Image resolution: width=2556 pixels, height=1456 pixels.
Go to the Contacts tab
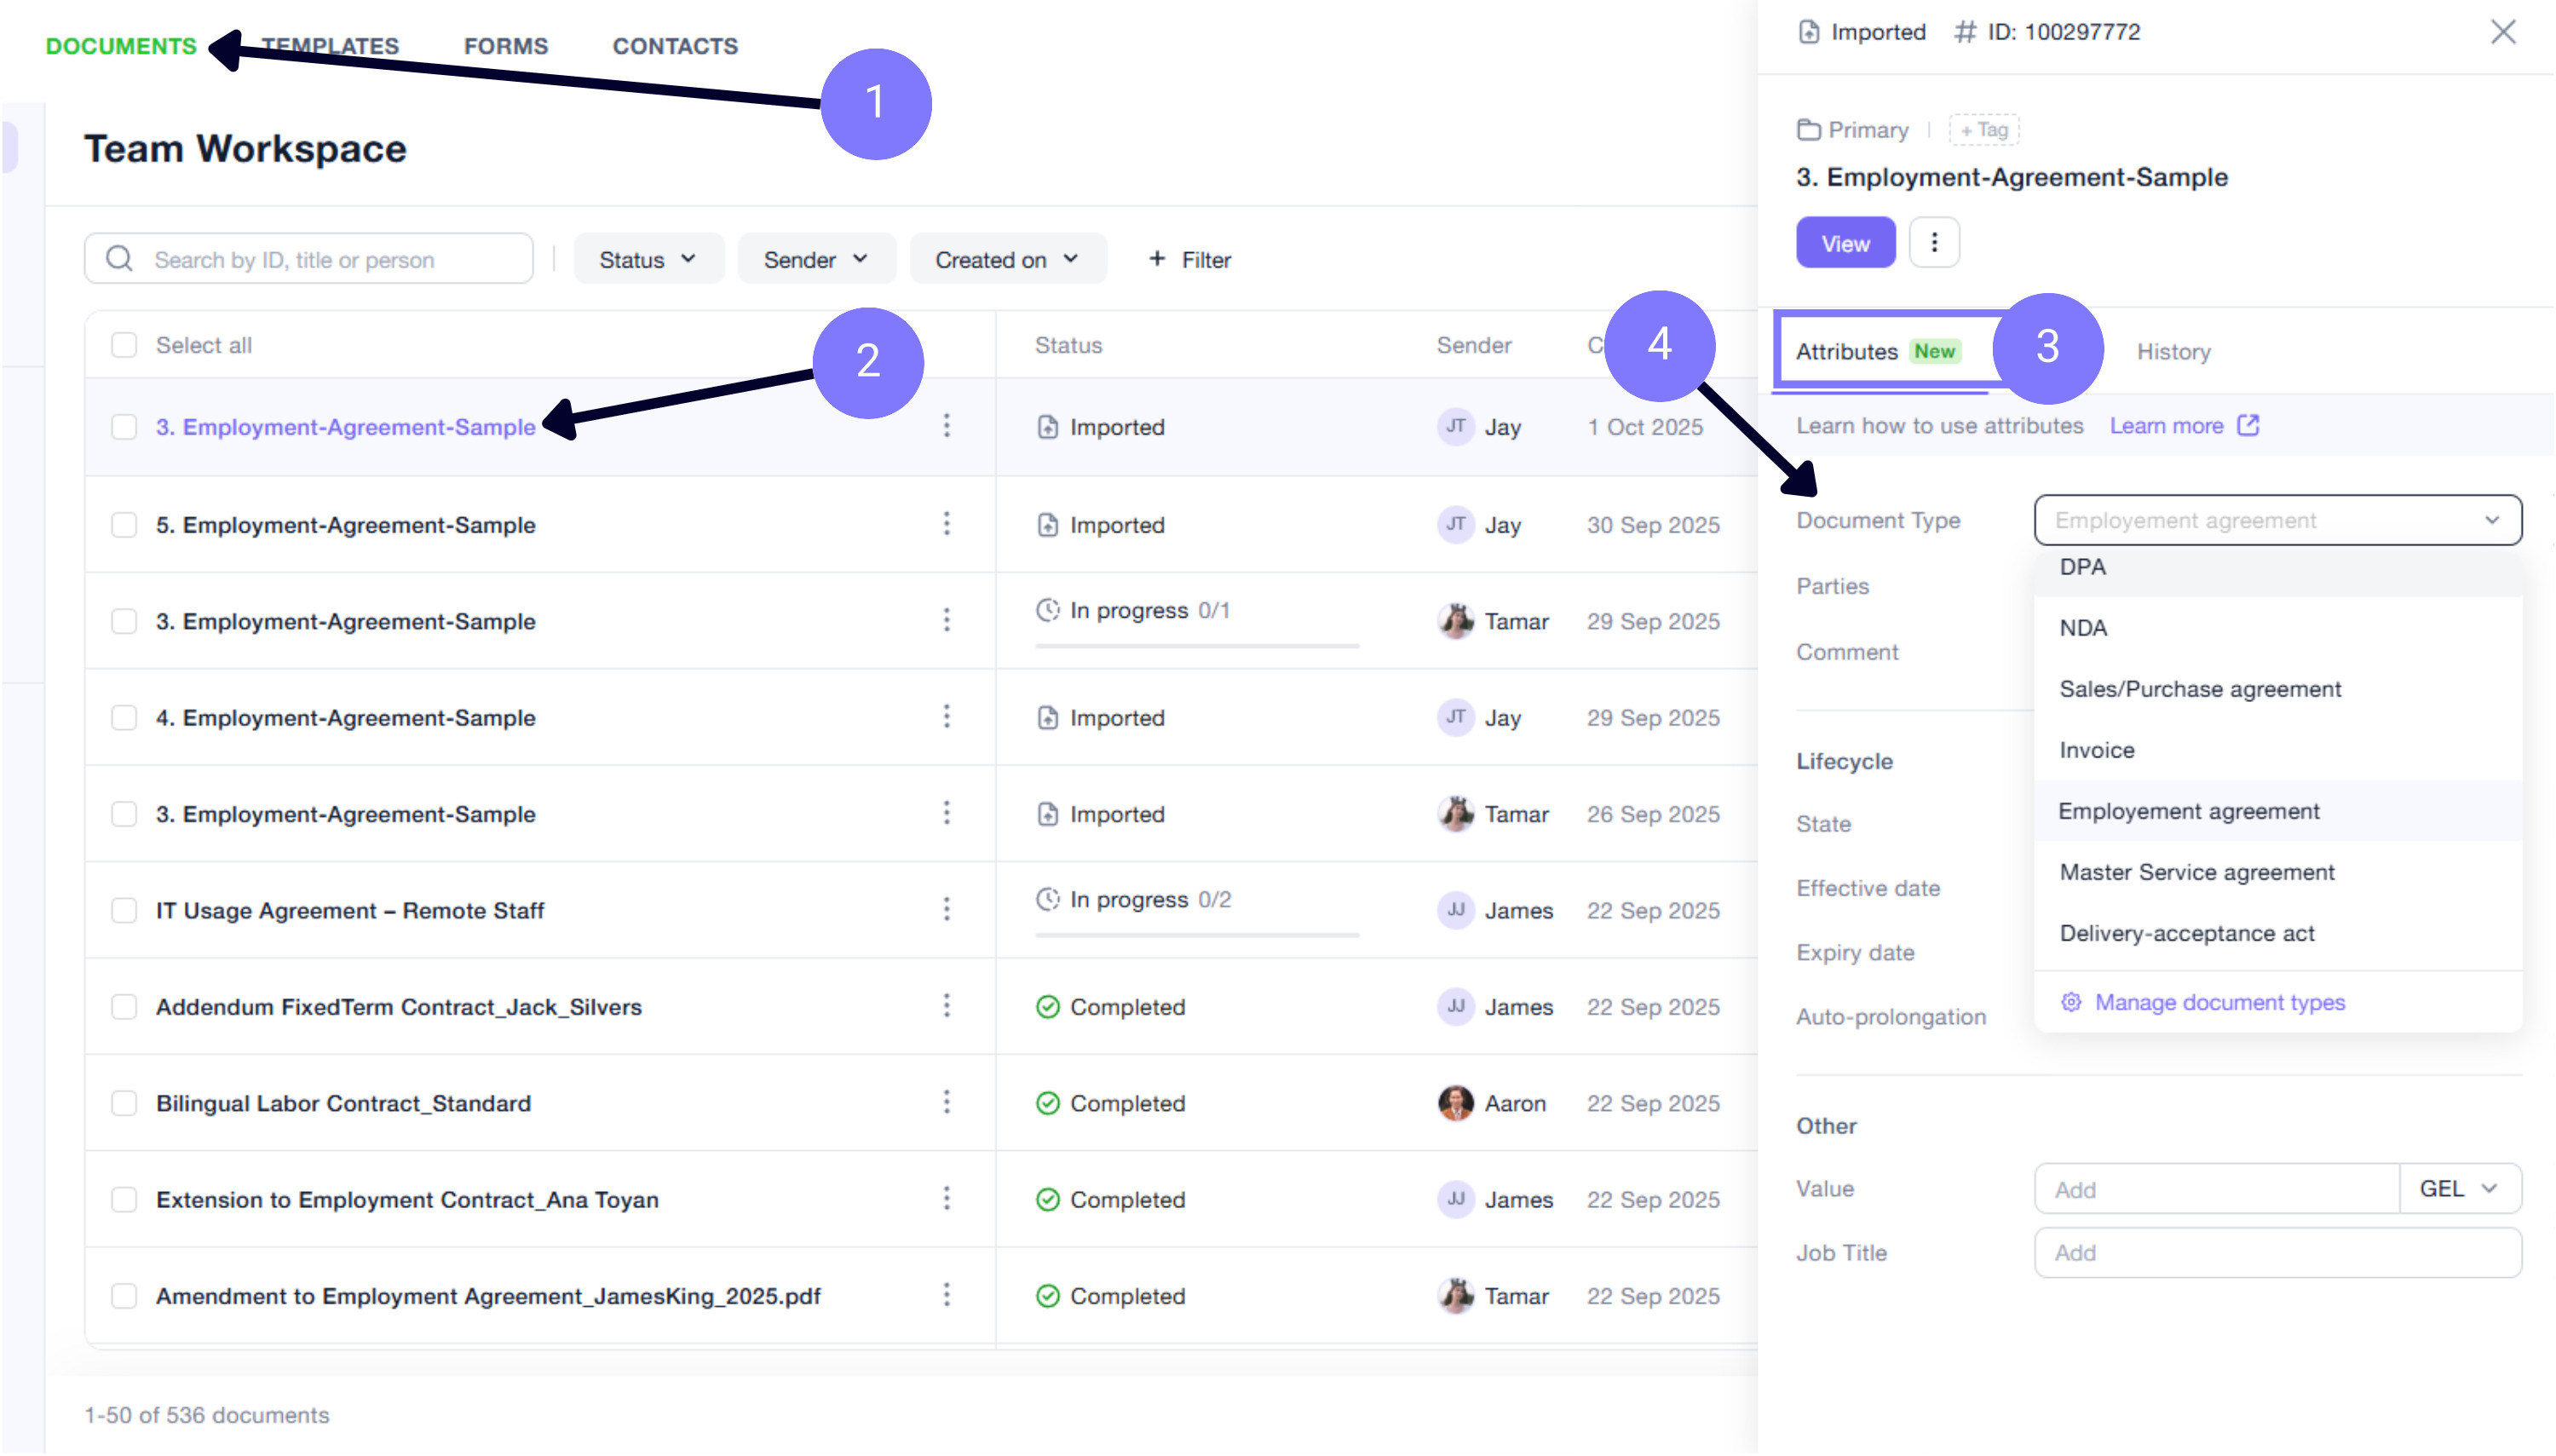pos(675,46)
